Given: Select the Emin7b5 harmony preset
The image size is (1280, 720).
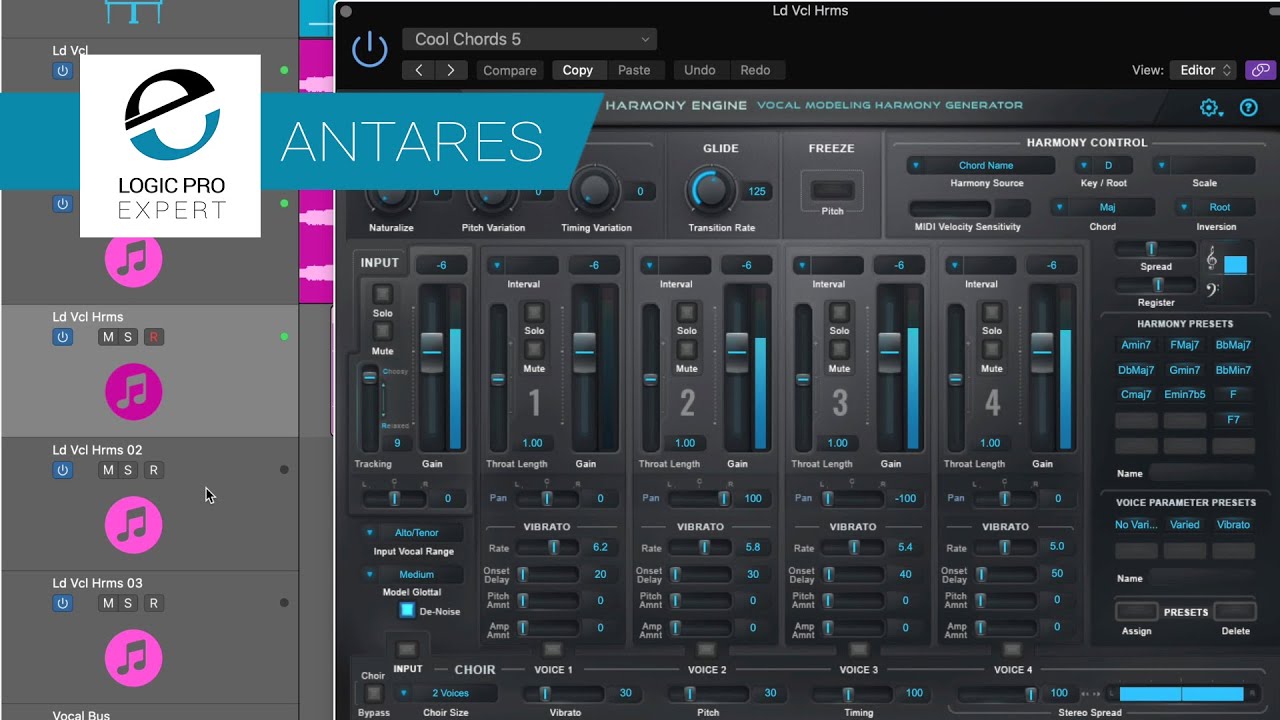Looking at the screenshot, I should pyautogui.click(x=1184, y=394).
